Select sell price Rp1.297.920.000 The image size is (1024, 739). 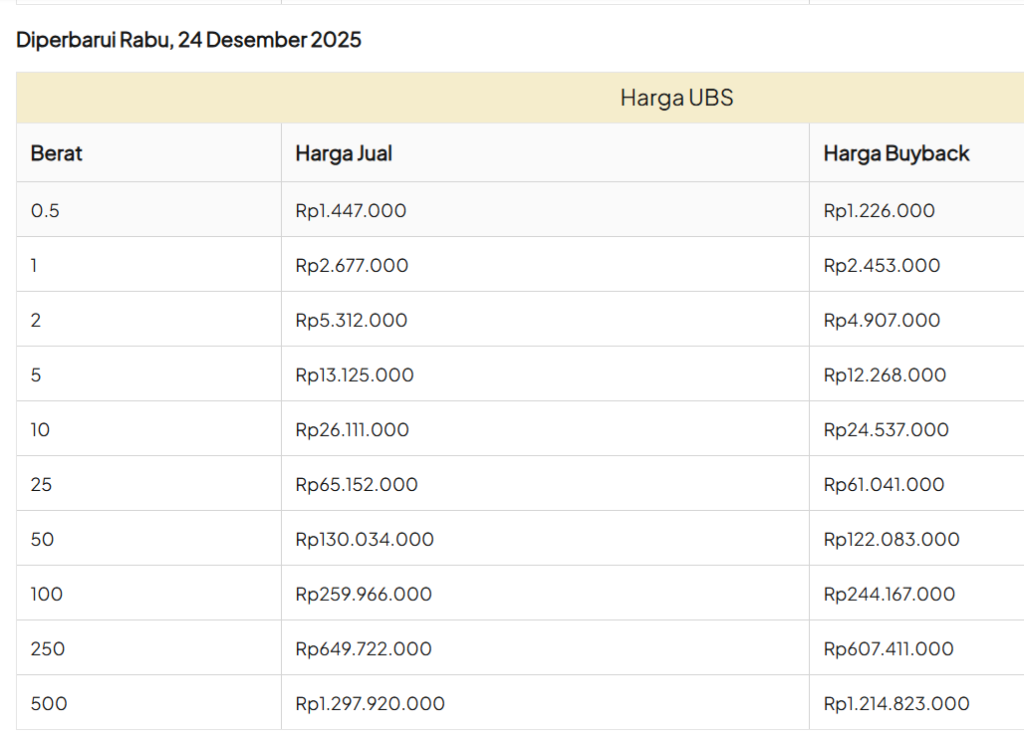pos(370,704)
